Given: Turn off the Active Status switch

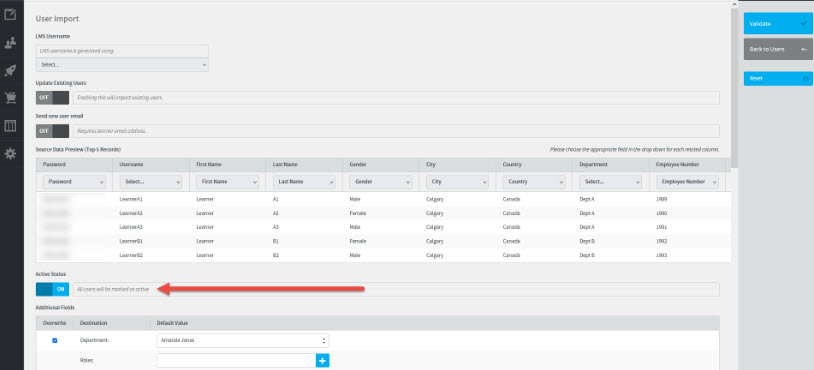Looking at the screenshot, I should pos(52,289).
